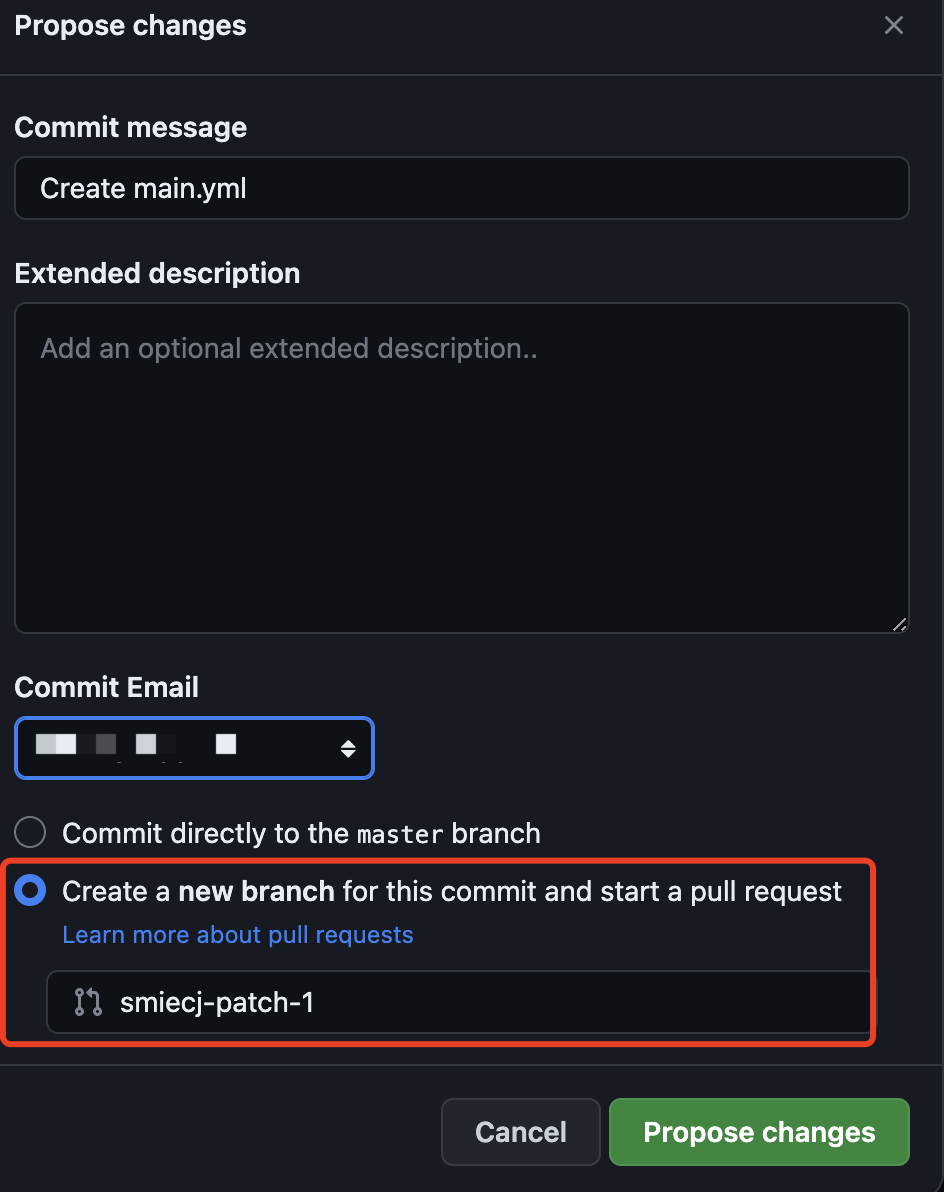
Task: Click the 'Propose changes' dialog title
Action: tap(130, 26)
